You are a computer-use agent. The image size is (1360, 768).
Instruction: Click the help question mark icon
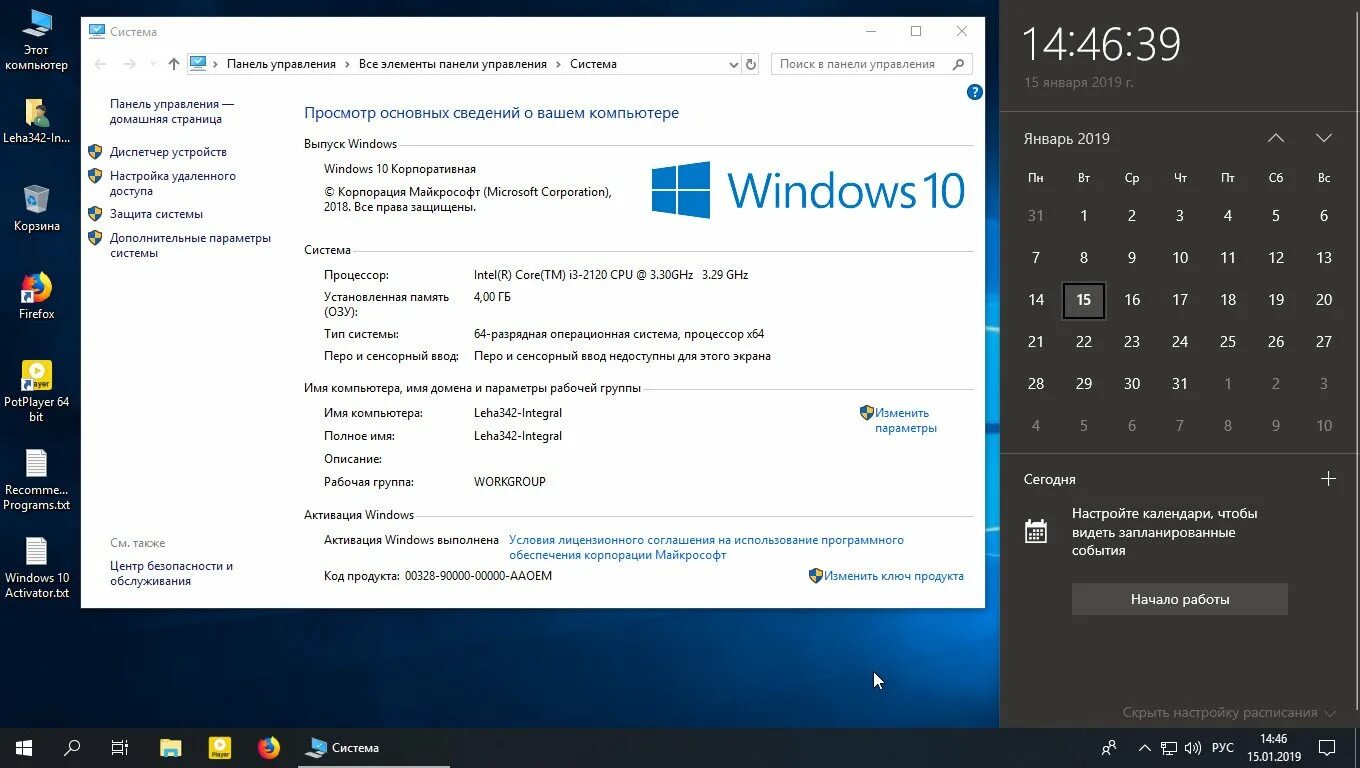pyautogui.click(x=975, y=92)
